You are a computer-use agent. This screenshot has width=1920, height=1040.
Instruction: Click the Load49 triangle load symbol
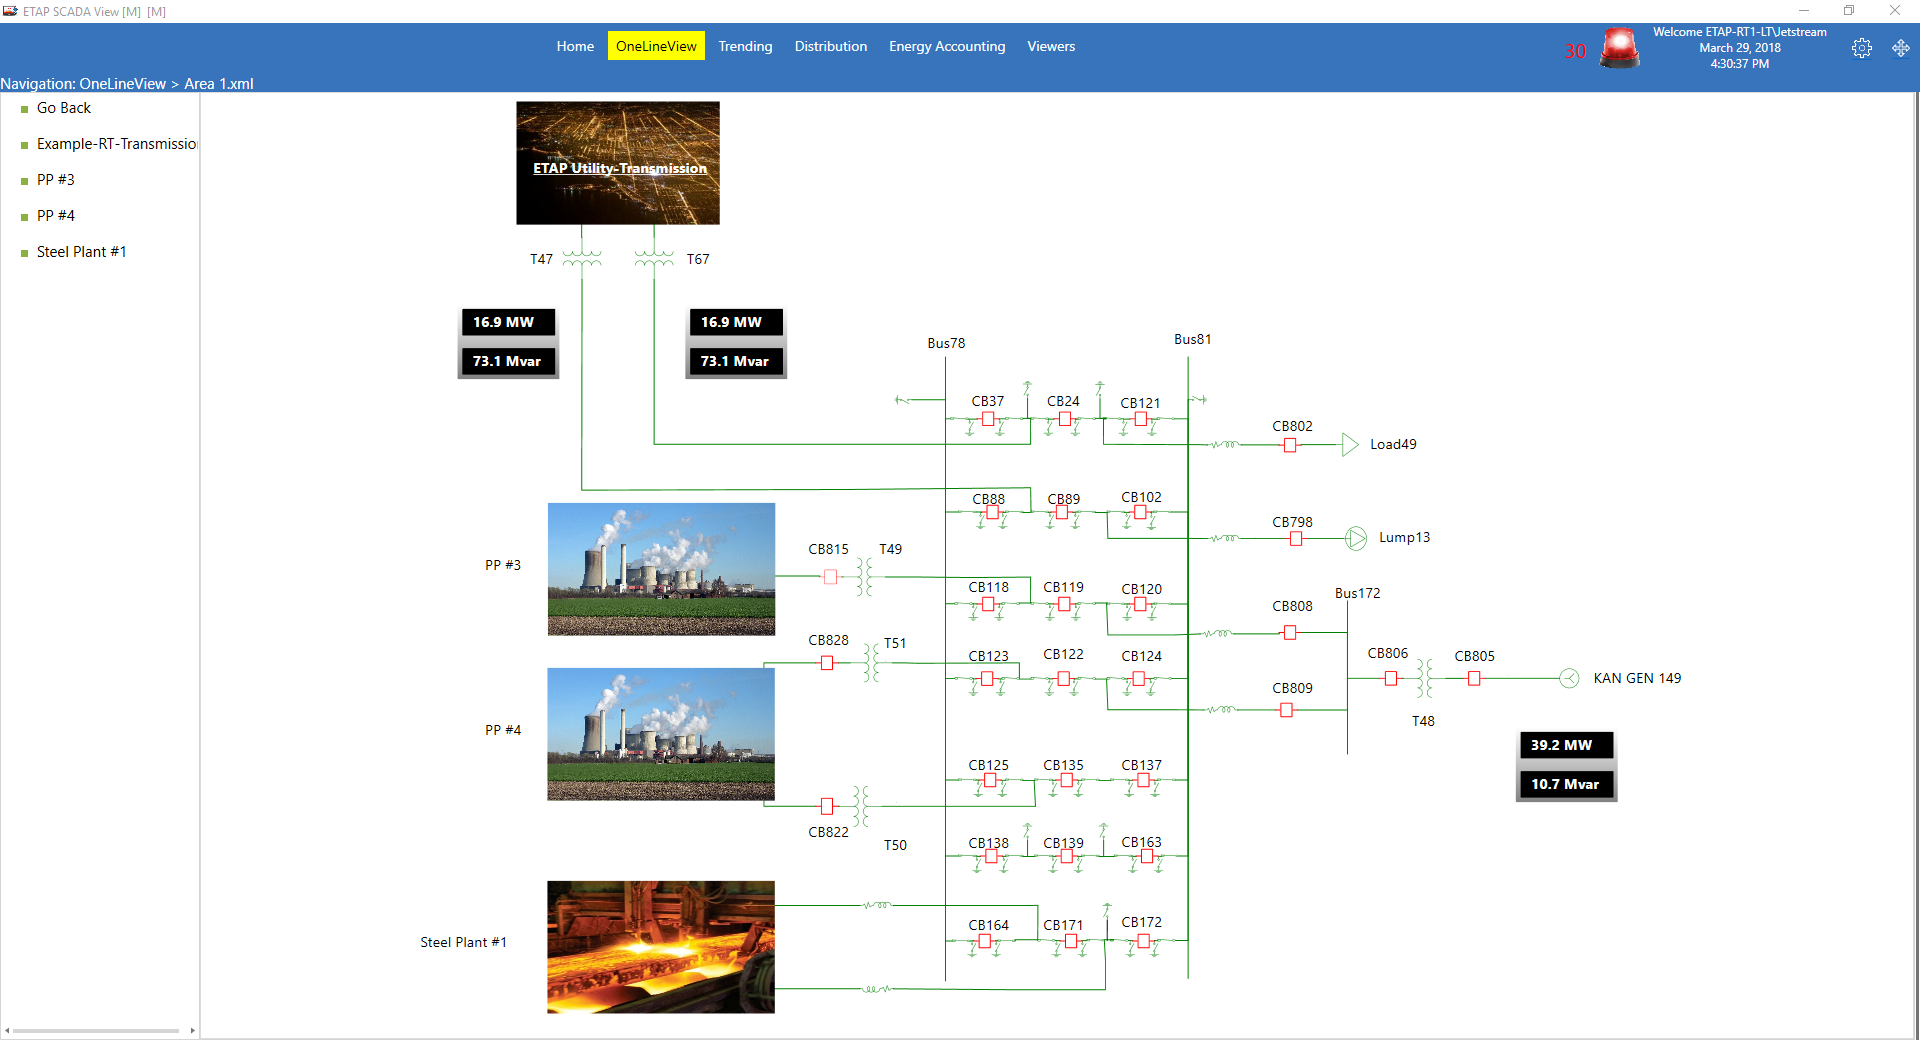coord(1350,445)
